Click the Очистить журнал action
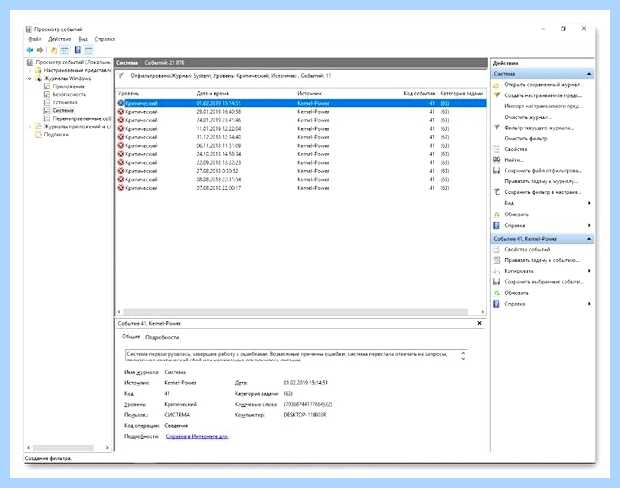 tap(527, 117)
